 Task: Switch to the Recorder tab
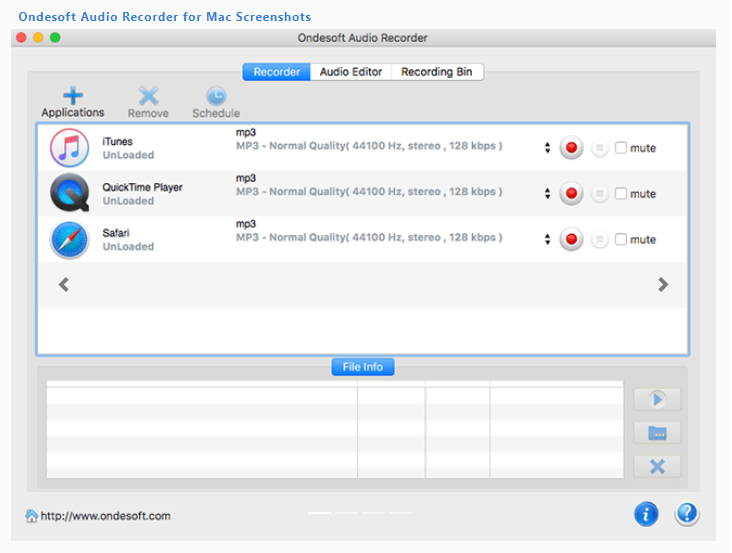pos(276,72)
